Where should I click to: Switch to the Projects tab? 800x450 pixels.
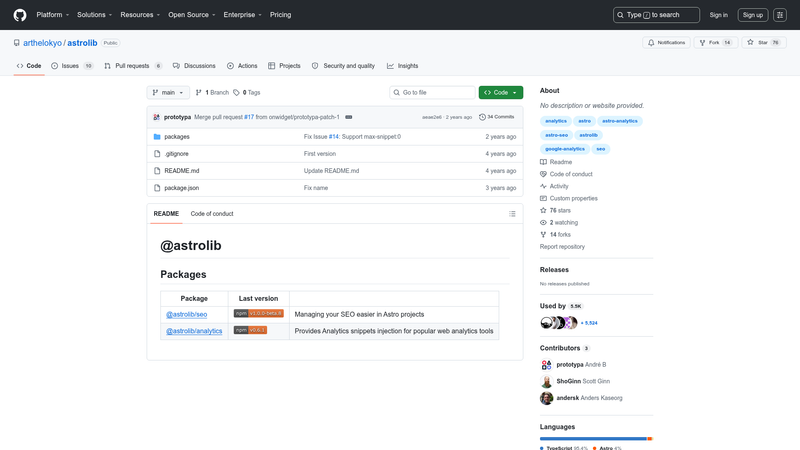[284, 66]
